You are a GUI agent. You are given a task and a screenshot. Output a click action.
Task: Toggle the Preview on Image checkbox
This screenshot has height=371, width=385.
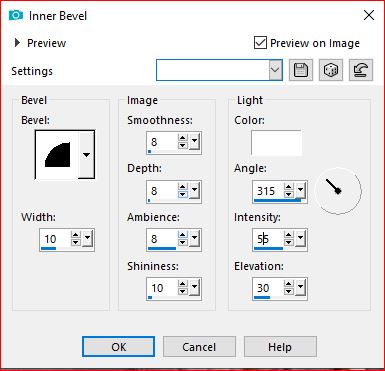260,43
